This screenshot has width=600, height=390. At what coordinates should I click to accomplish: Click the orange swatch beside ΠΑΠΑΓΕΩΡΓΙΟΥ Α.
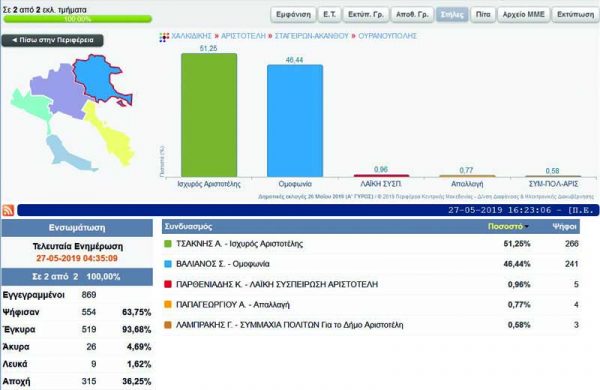(168, 305)
